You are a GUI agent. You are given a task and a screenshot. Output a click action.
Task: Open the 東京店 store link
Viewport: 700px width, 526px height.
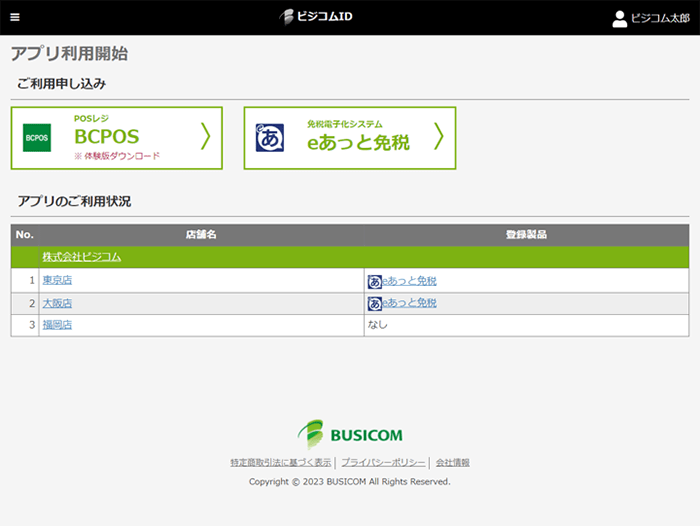[x=56, y=281]
